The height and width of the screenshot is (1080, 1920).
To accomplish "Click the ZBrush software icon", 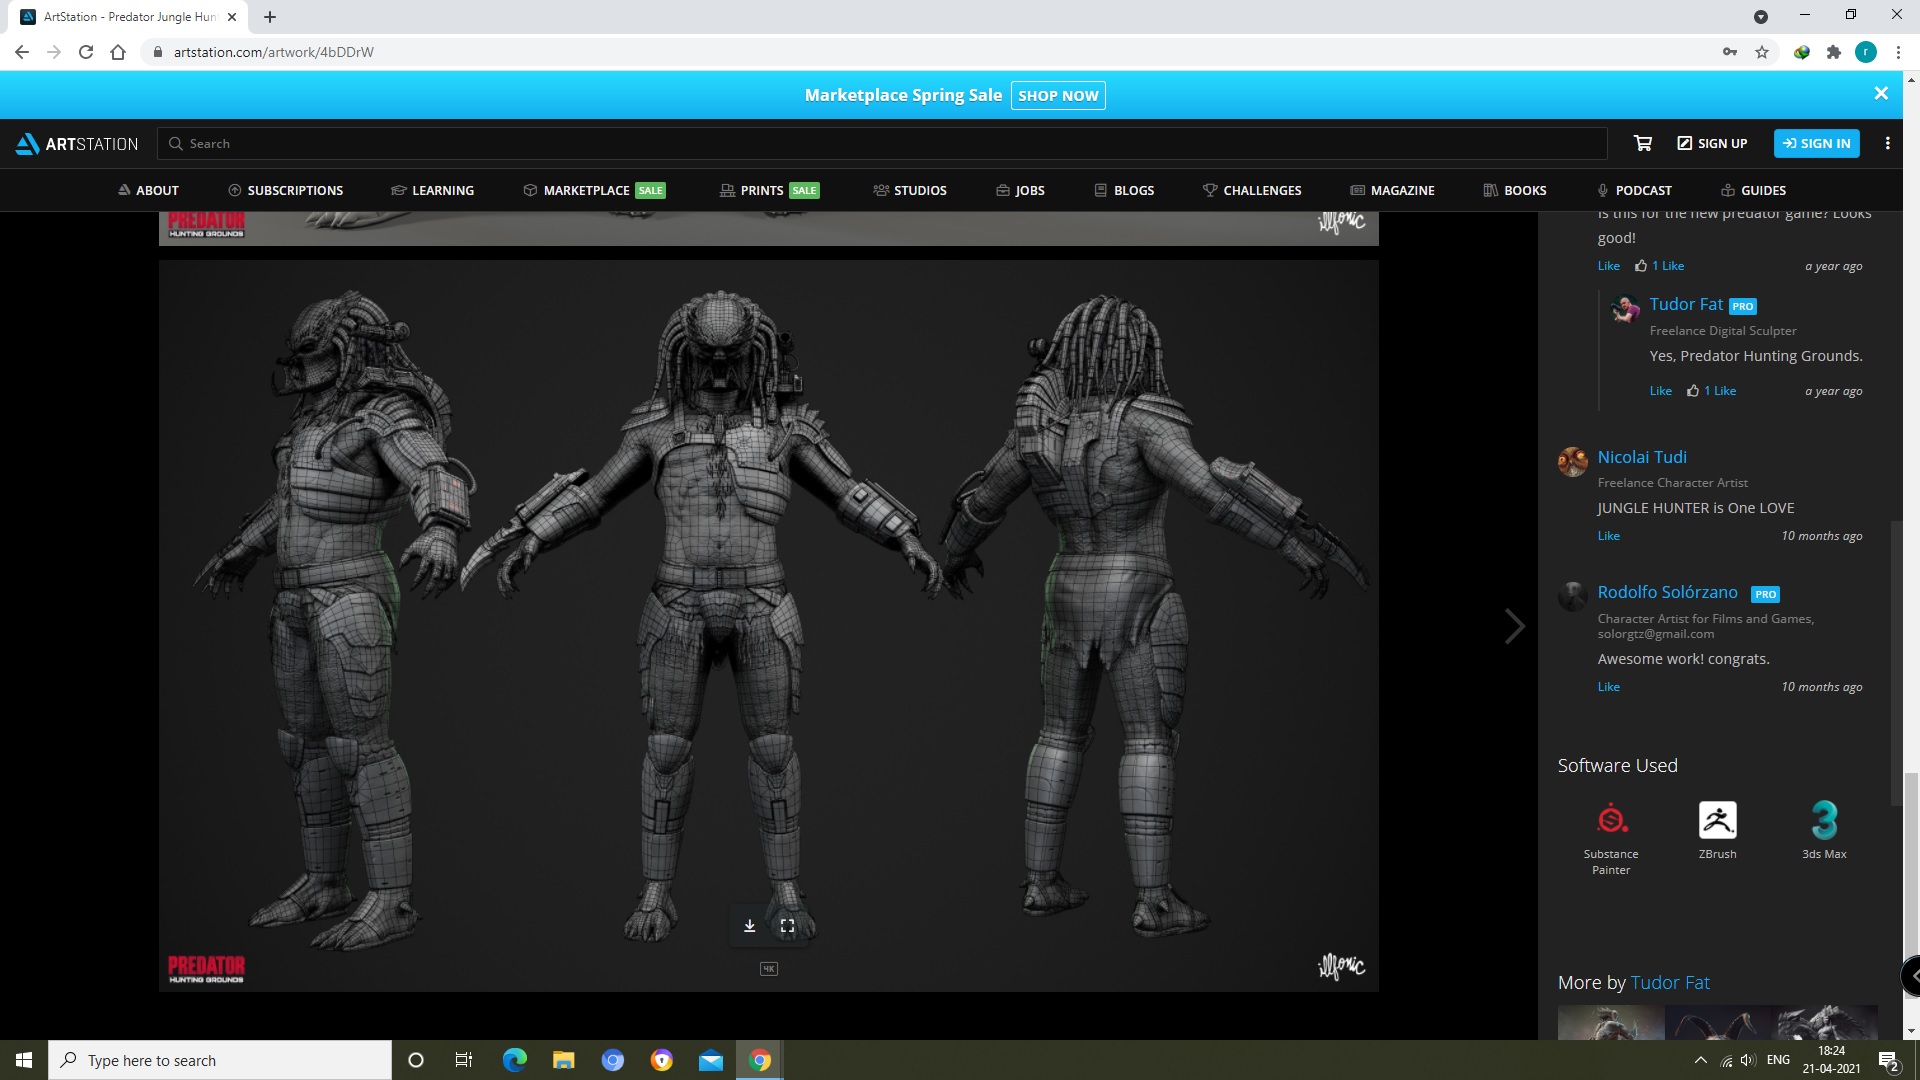I will pyautogui.click(x=1717, y=820).
